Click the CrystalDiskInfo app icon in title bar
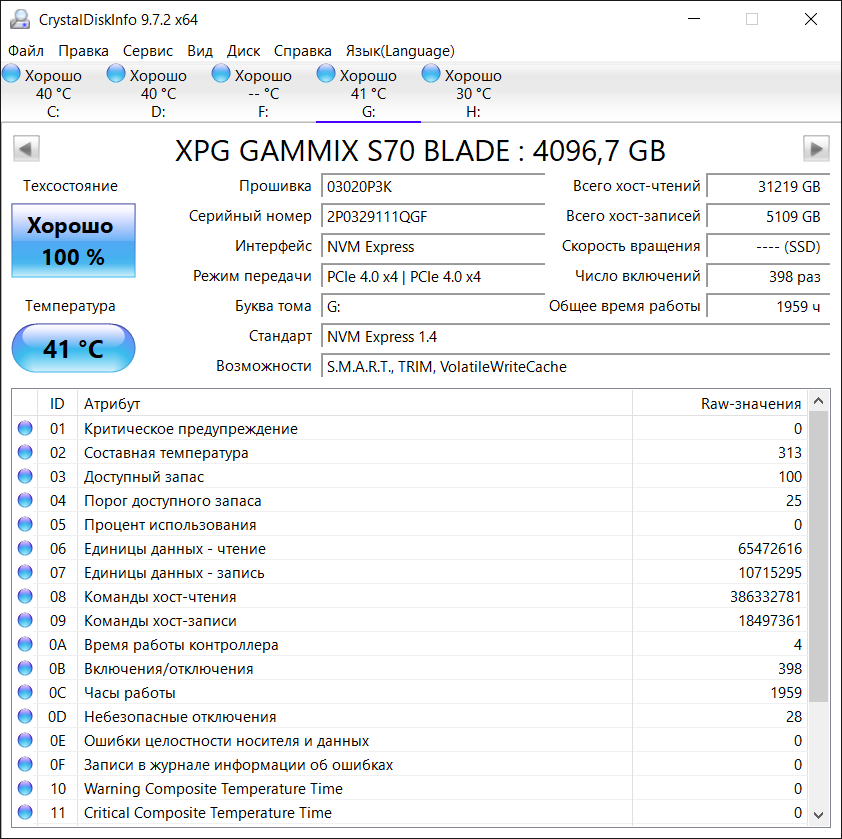This screenshot has height=839, width=842. [20, 19]
